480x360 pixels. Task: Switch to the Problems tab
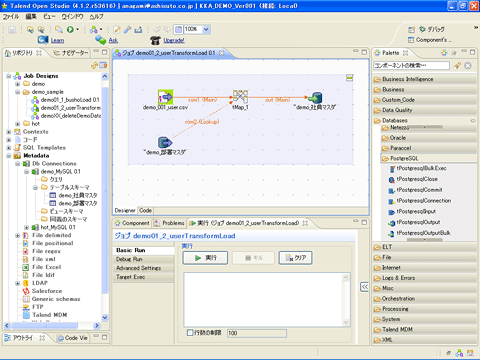[169, 223]
